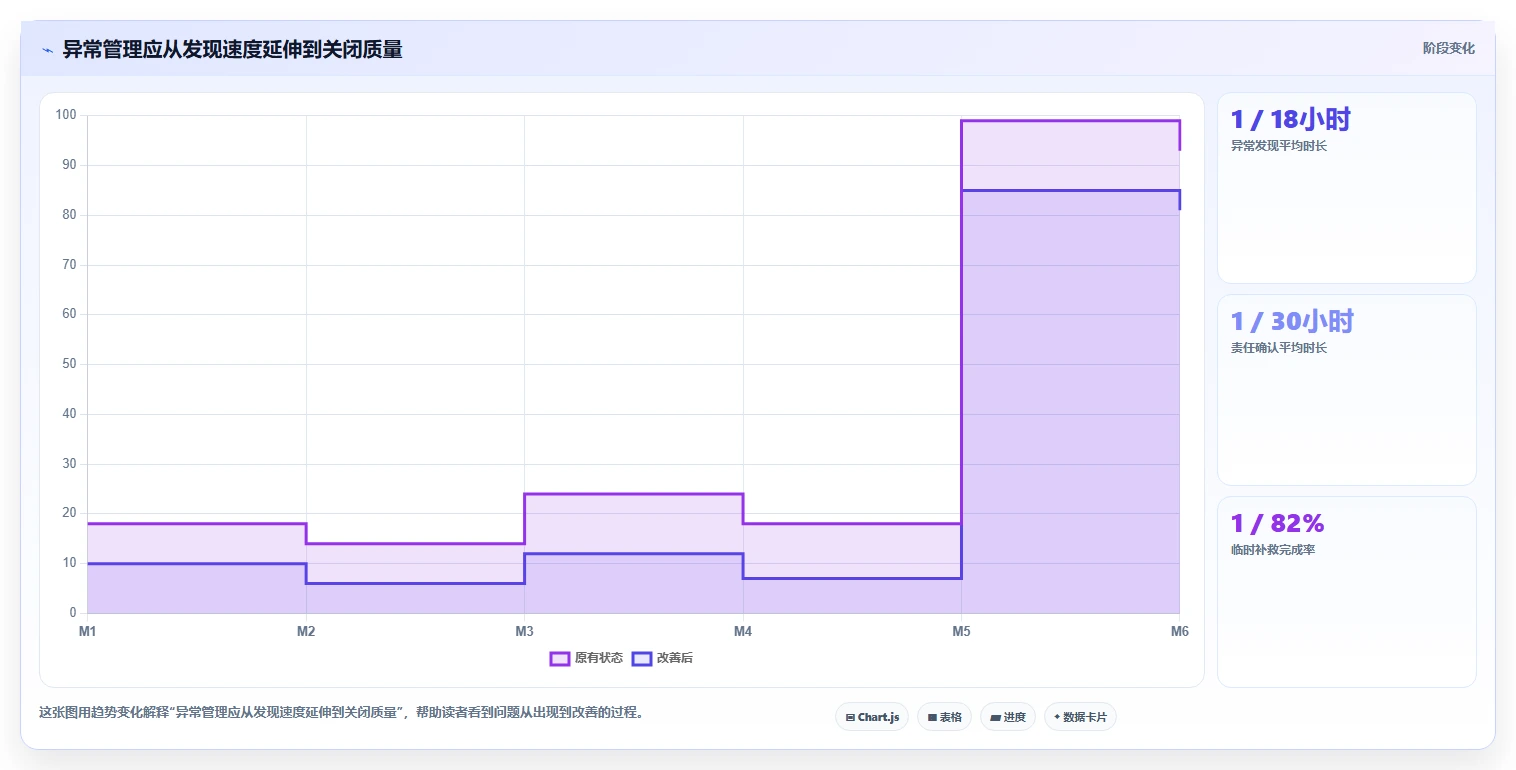This screenshot has width=1516, height=770.
Task: Click the 进度 tag
Action: pos(1008,717)
